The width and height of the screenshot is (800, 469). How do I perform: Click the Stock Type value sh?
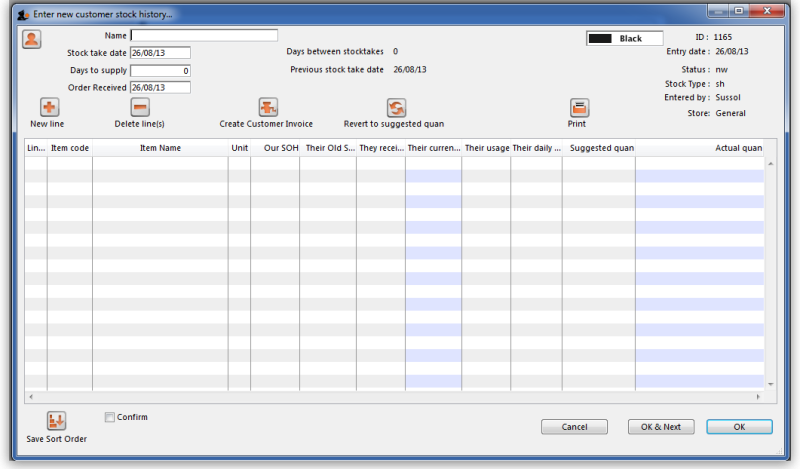pyautogui.click(x=720, y=84)
